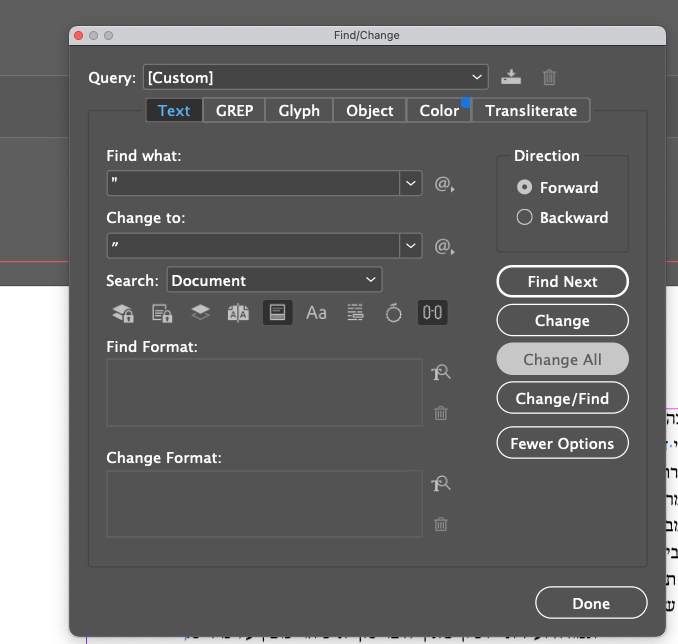Switch to the Glyph tab

pos(299,111)
